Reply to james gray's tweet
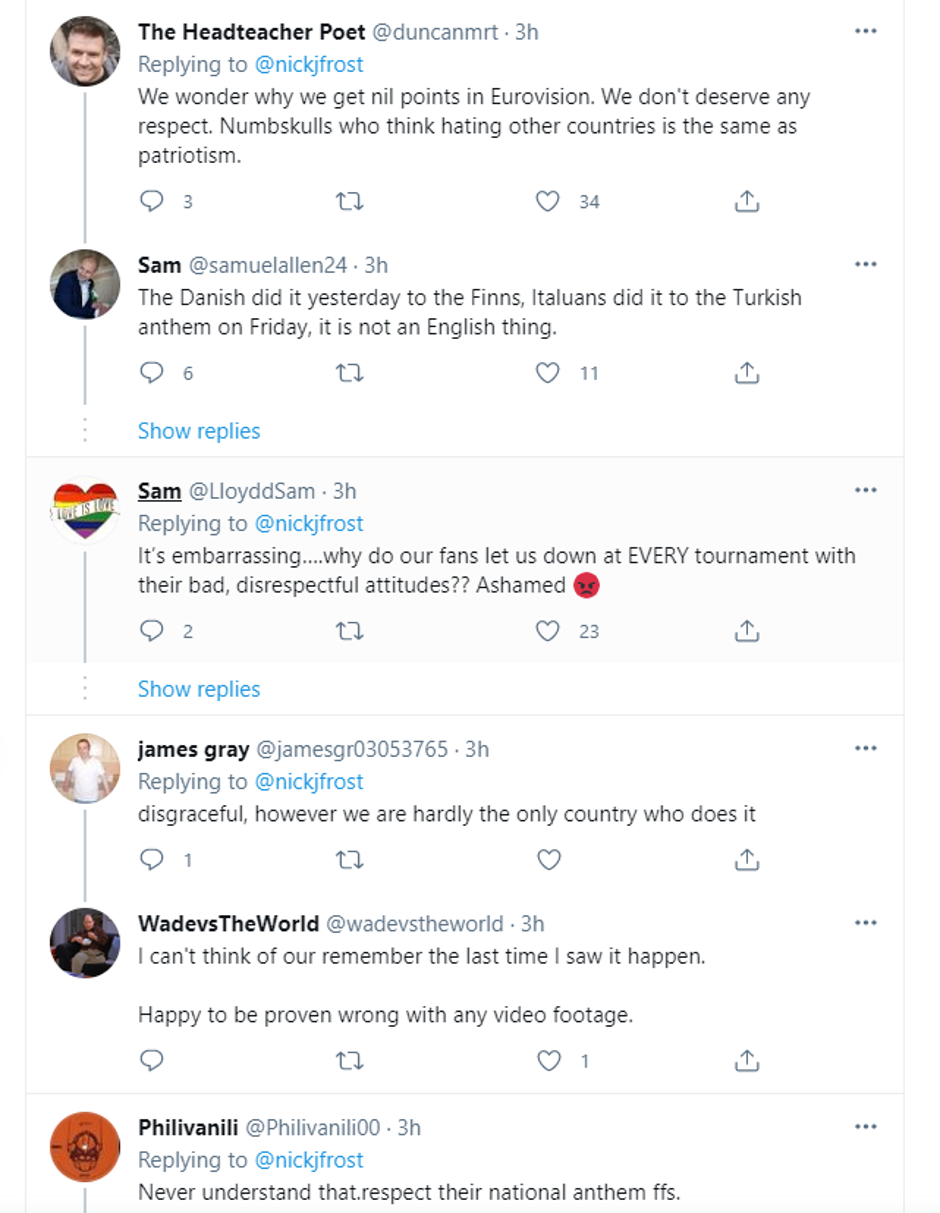 (x=151, y=859)
